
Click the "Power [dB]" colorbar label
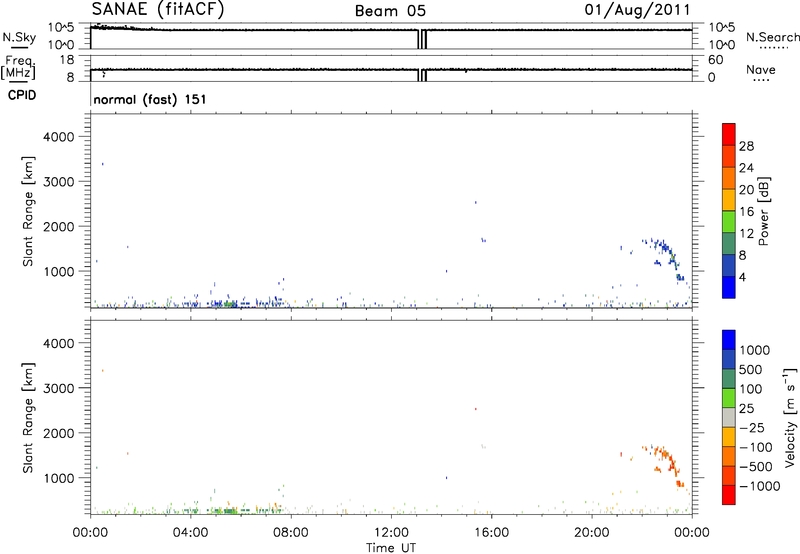(764, 211)
